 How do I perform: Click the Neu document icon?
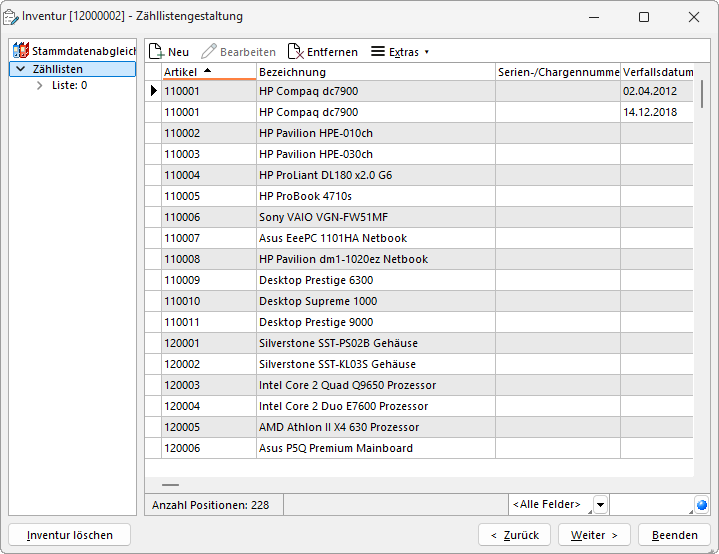[156, 51]
